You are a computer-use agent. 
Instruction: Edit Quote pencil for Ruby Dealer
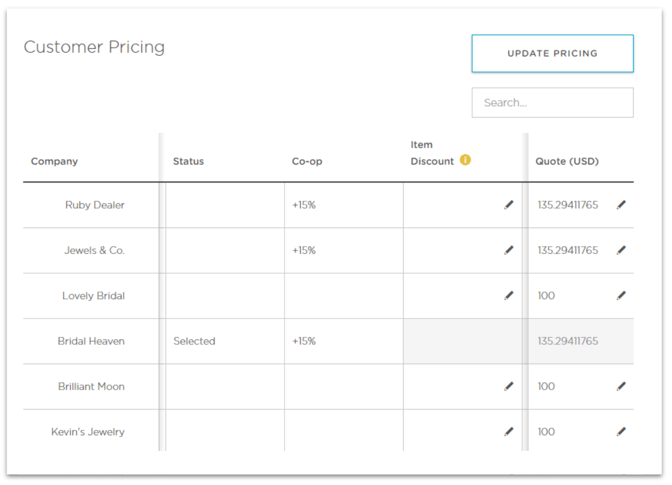pyautogui.click(x=621, y=205)
